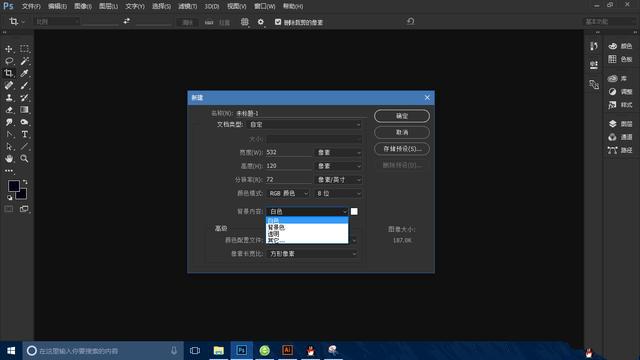
Task: Select the Horizontal Type tool
Action: 24,134
